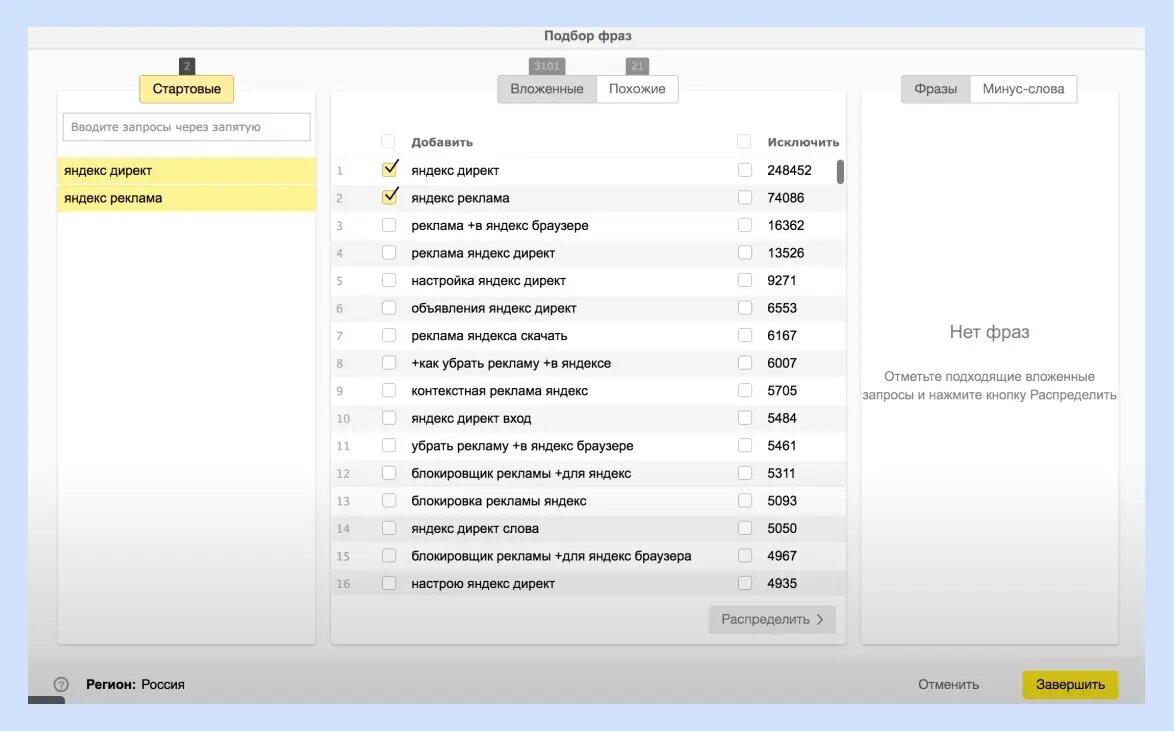Viewport: 1174px width, 731px height.
Task: Click the phrase list scrollbar thumb
Action: point(840,172)
